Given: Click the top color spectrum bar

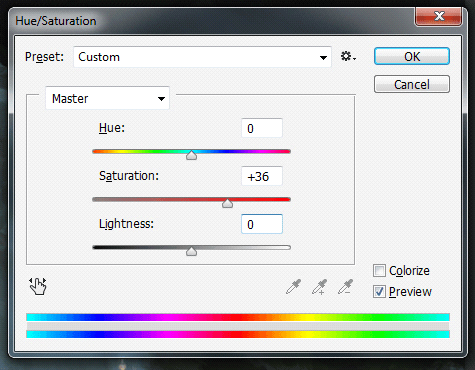Looking at the screenshot, I should click(x=238, y=317).
